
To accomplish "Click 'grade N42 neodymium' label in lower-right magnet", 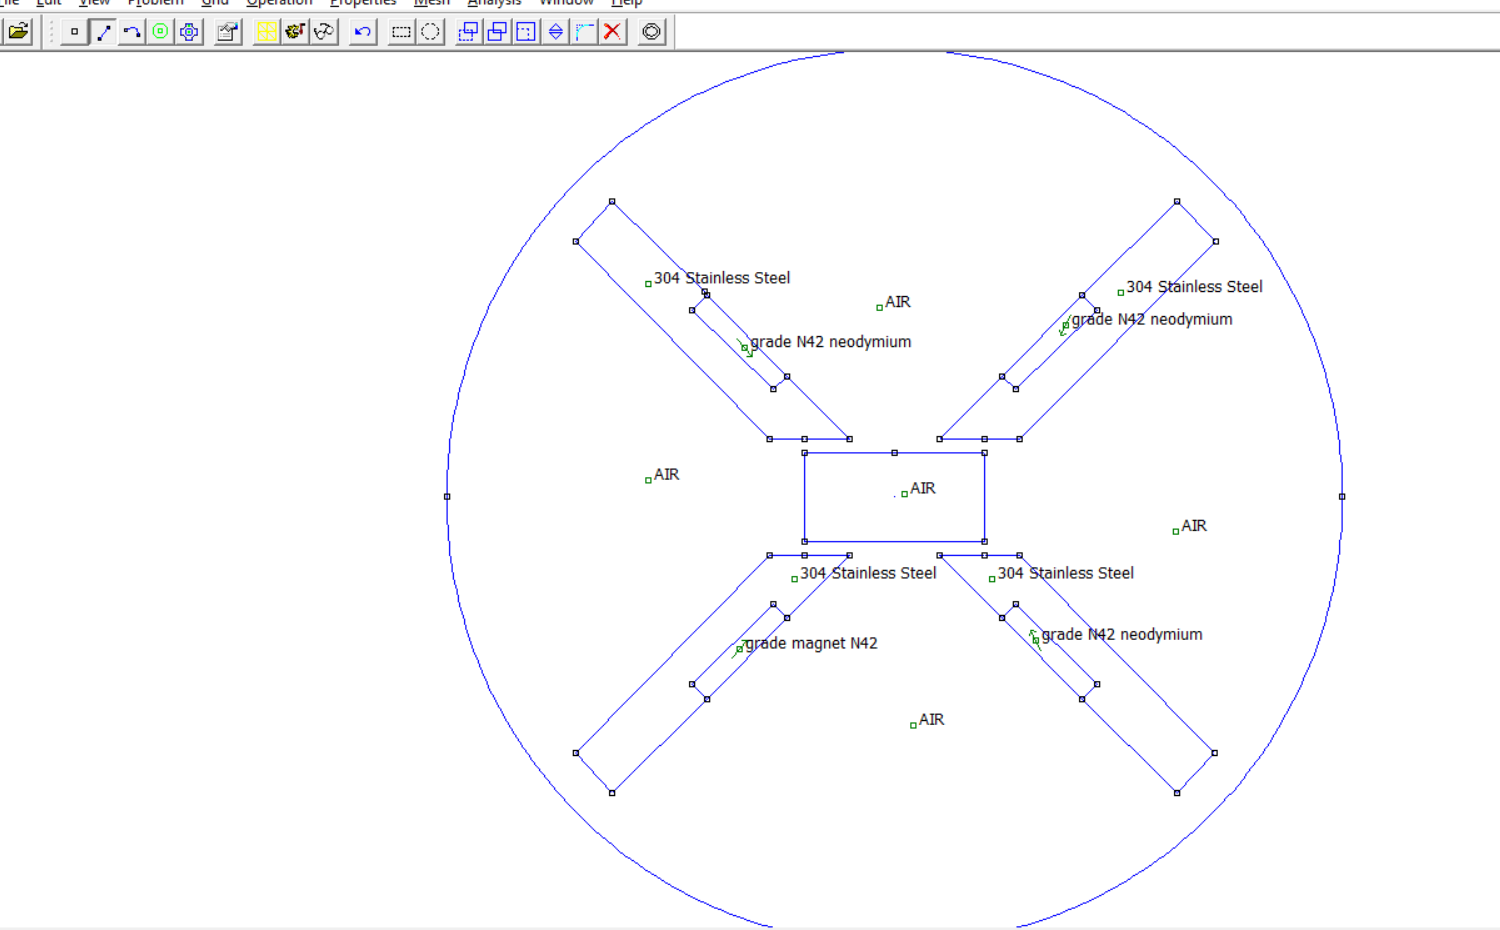I will (x=1121, y=635).
